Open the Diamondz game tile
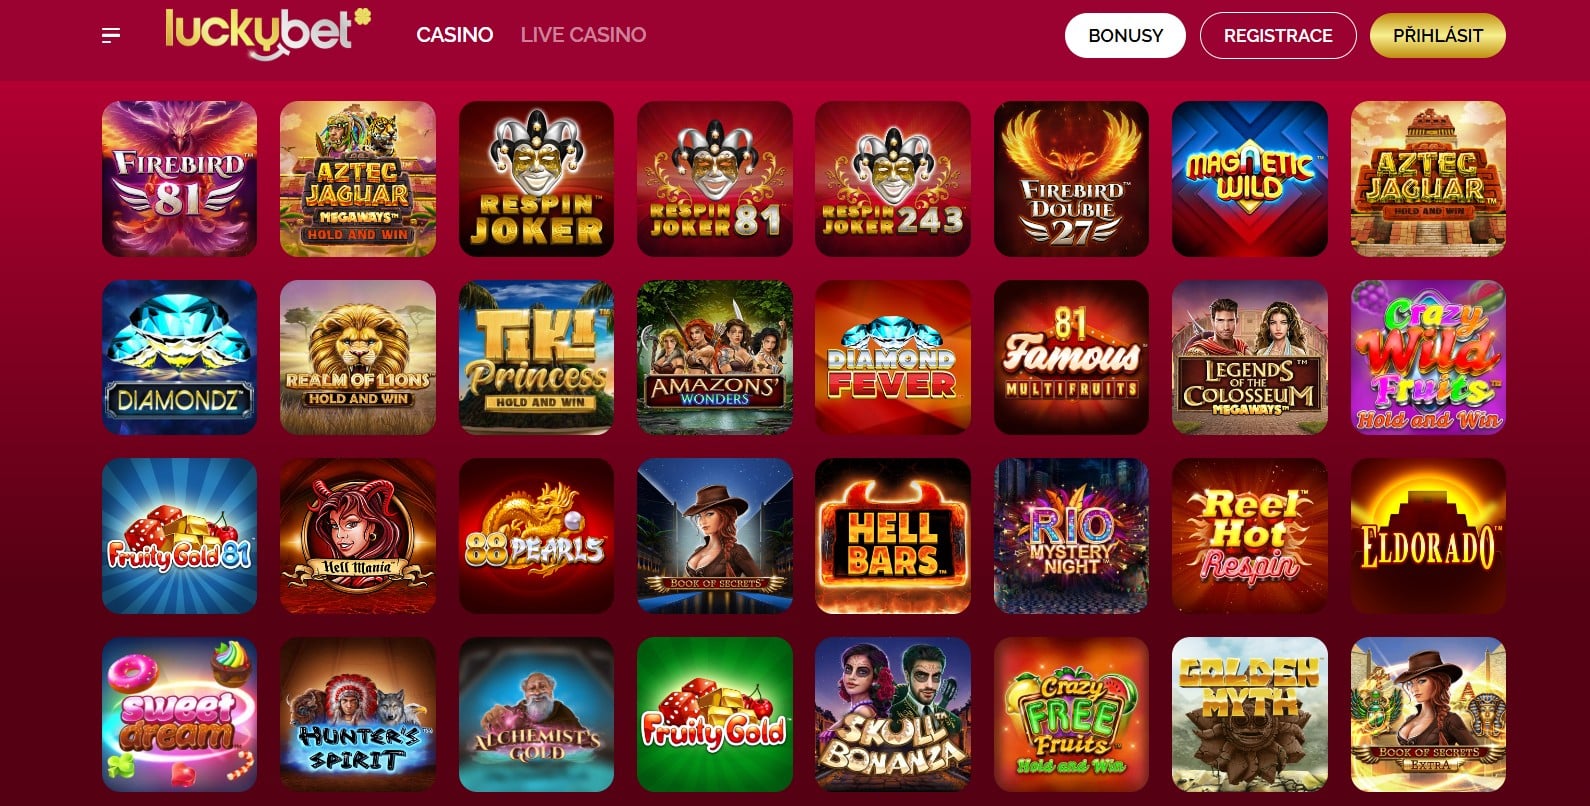The width and height of the screenshot is (1590, 806). (x=180, y=357)
